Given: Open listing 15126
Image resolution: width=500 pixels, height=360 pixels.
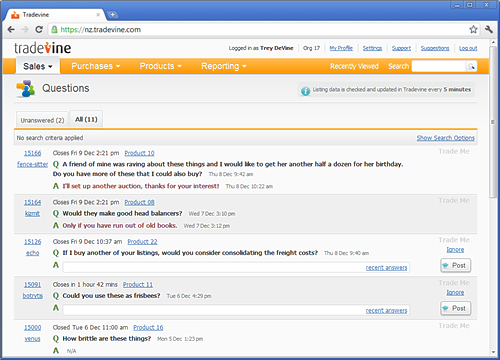Looking at the screenshot, I should tap(32, 242).
